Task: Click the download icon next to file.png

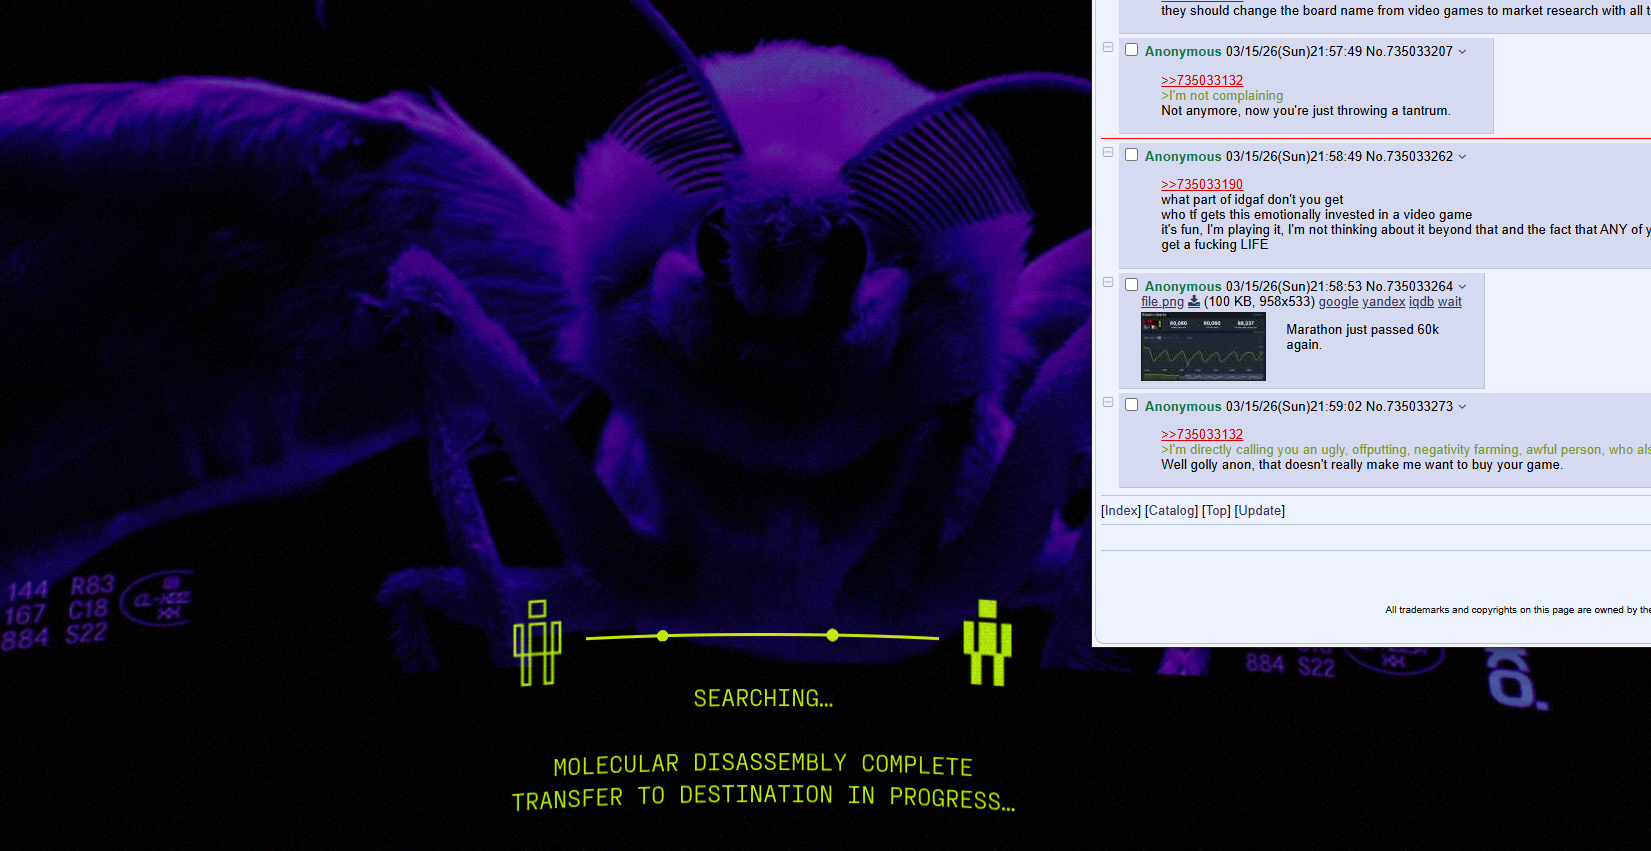Action: pyautogui.click(x=1194, y=301)
